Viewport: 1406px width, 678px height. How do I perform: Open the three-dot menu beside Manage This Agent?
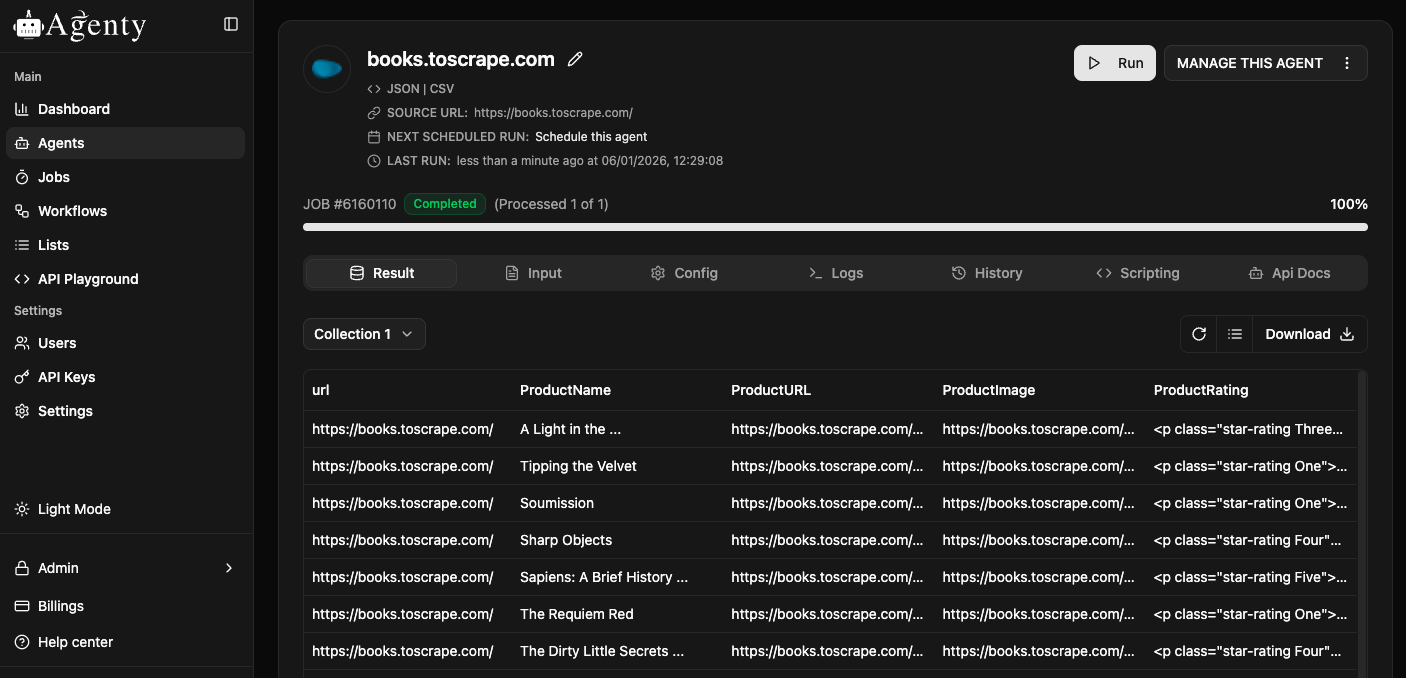coord(1347,63)
